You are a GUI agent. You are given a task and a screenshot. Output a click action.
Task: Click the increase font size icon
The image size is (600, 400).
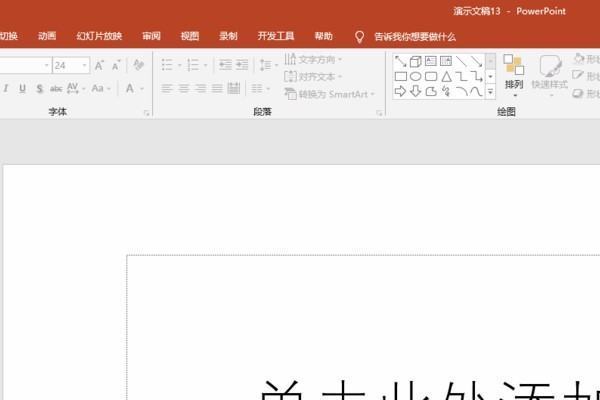pos(99,65)
